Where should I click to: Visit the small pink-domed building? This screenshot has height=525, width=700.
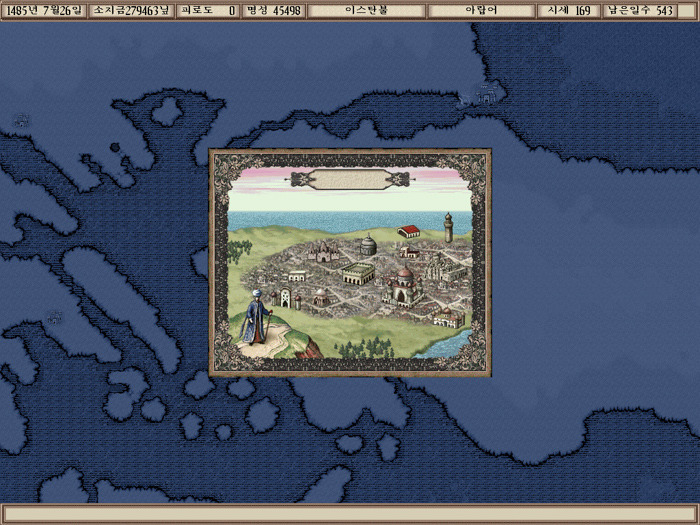(321, 297)
